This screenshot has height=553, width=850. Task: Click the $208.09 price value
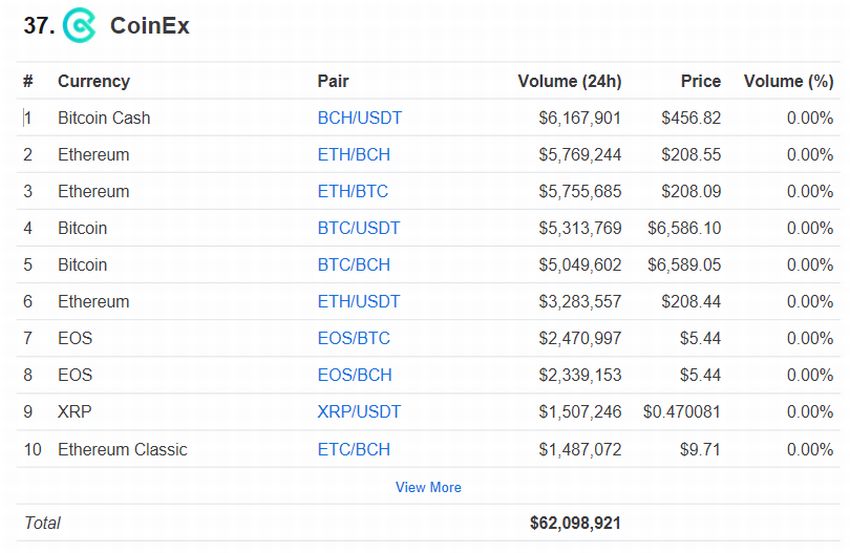tap(691, 191)
